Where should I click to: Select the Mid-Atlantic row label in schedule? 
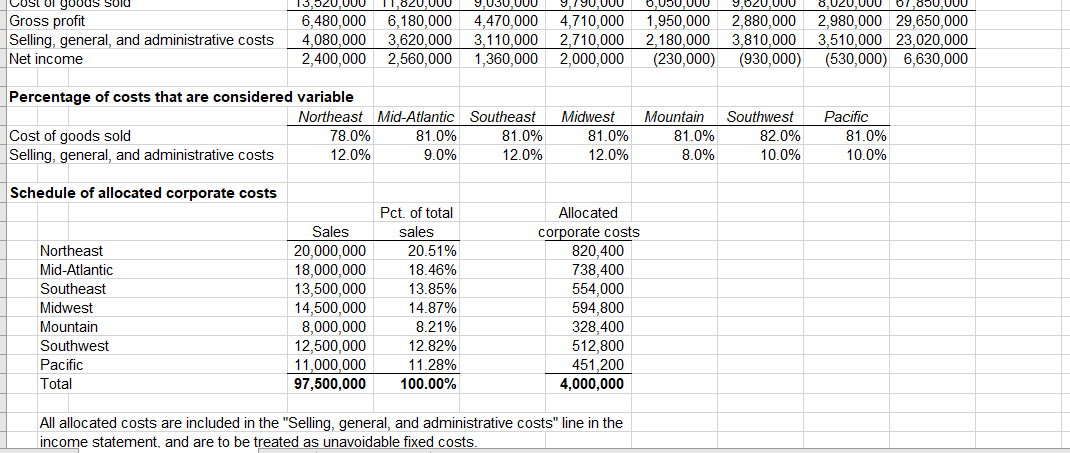pyautogui.click(x=76, y=270)
